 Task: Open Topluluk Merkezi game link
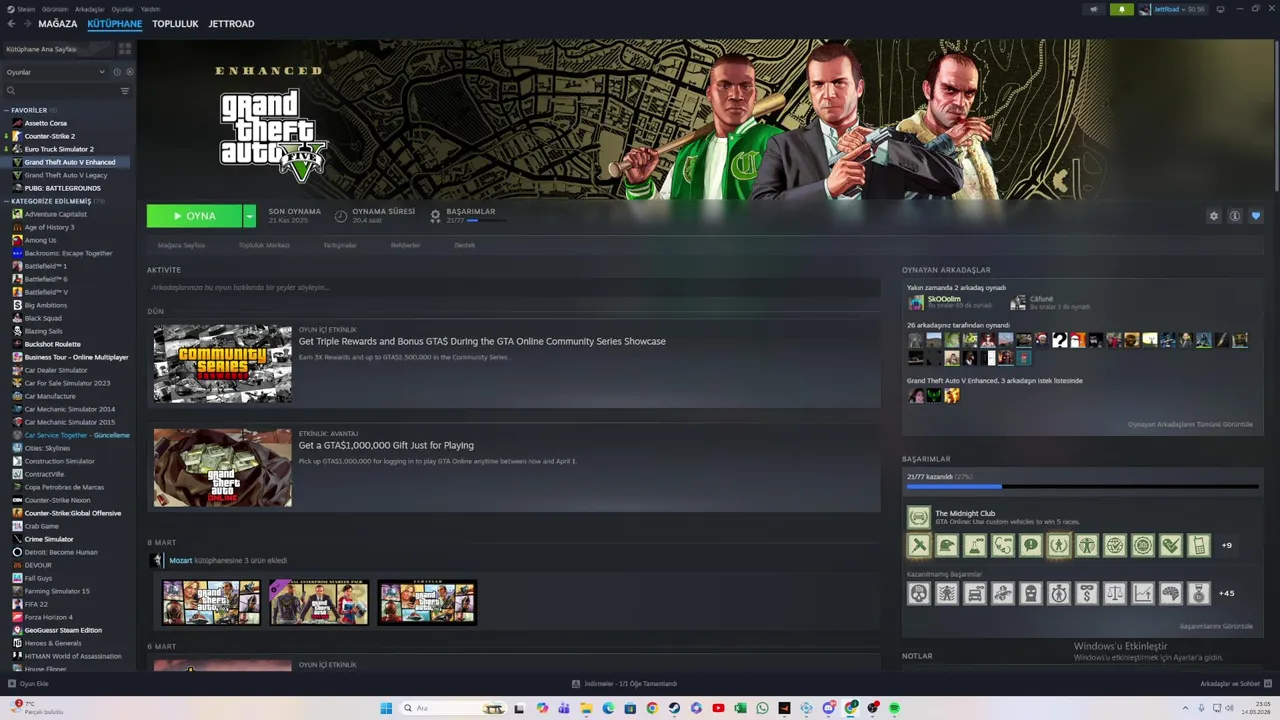(x=264, y=245)
